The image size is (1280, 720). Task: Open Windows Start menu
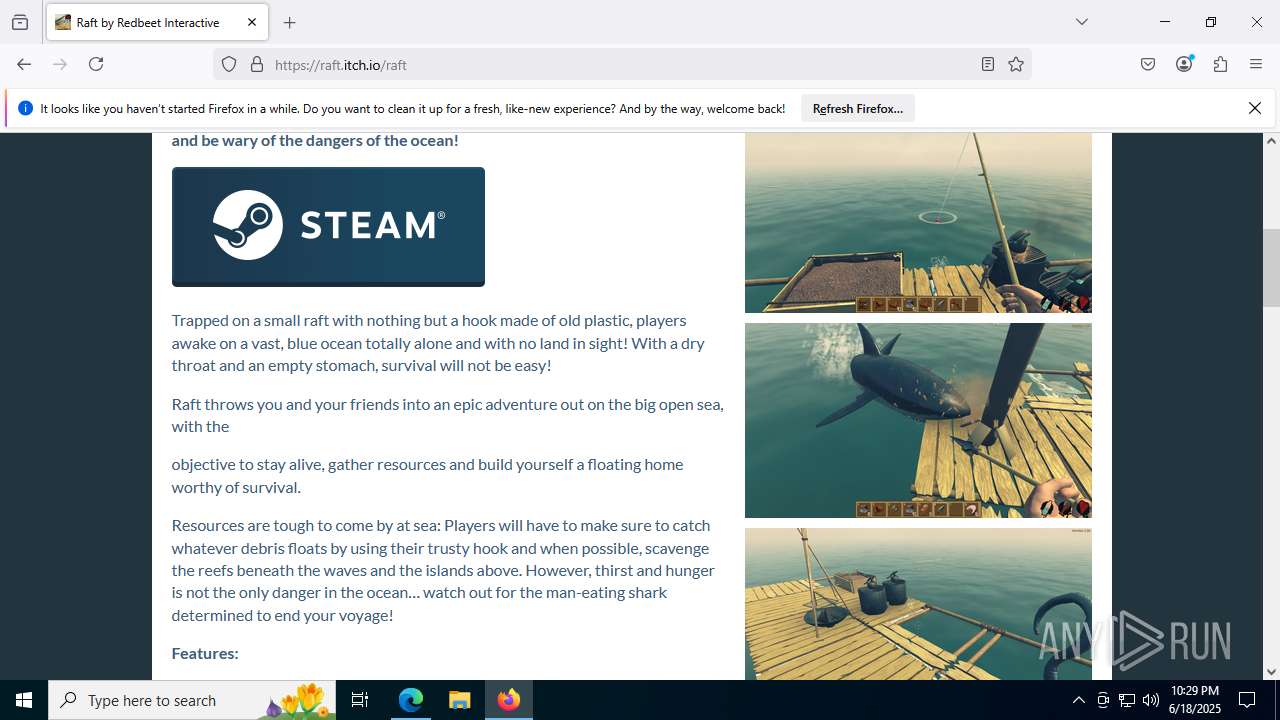(24, 700)
